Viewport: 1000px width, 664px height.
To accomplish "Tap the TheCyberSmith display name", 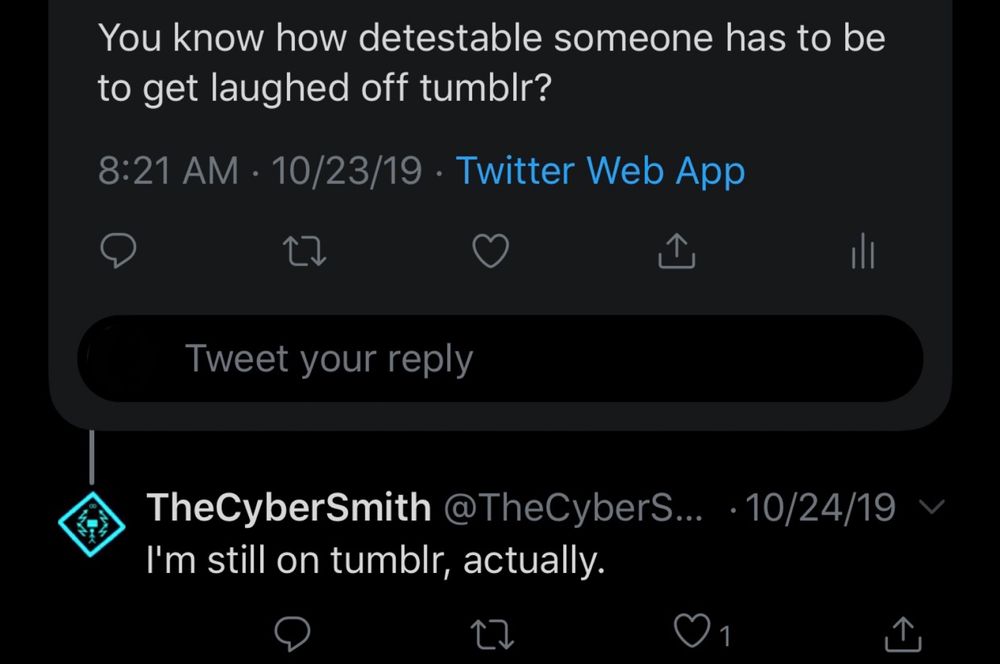I will (x=288, y=508).
